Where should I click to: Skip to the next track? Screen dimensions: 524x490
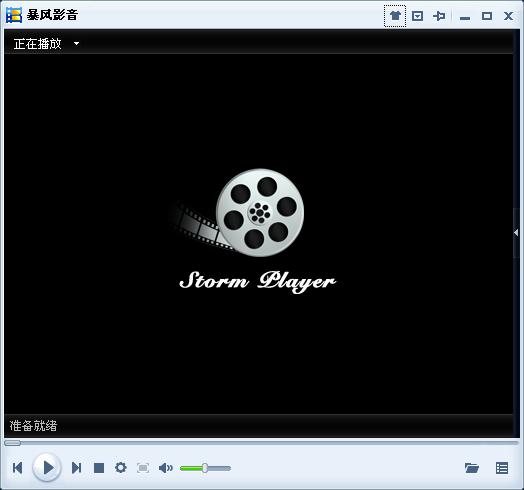pyautogui.click(x=77, y=468)
